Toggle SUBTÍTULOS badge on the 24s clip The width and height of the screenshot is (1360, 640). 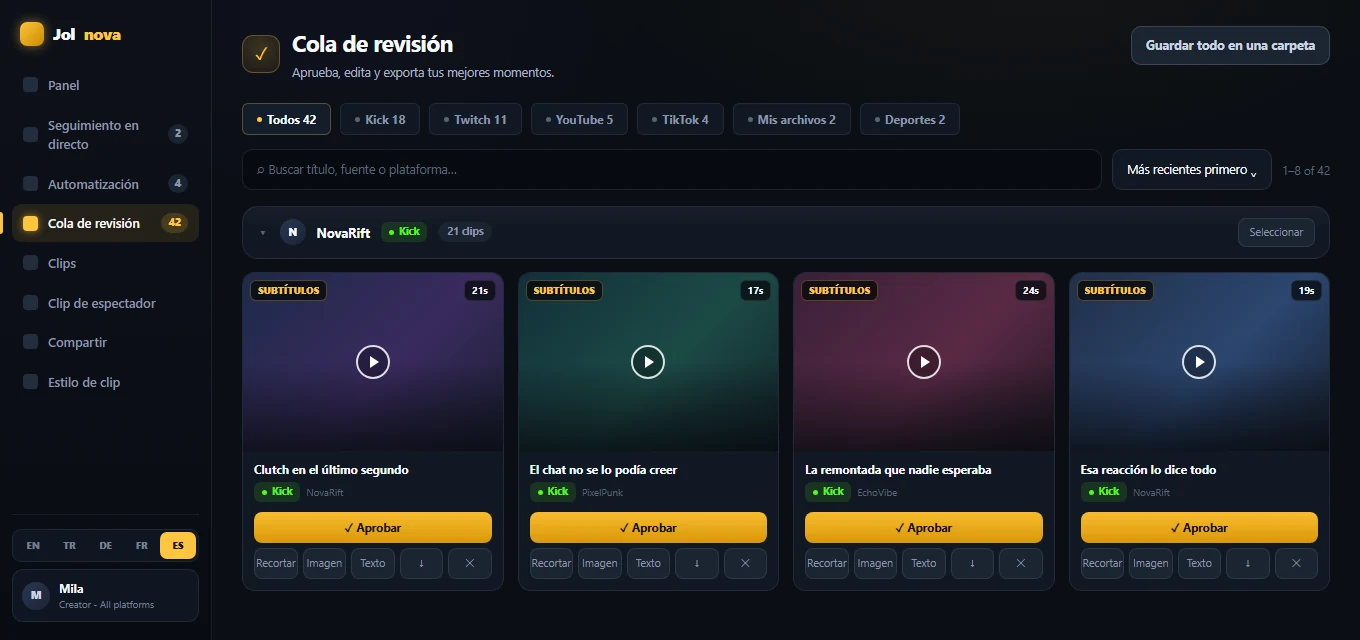tap(839, 291)
